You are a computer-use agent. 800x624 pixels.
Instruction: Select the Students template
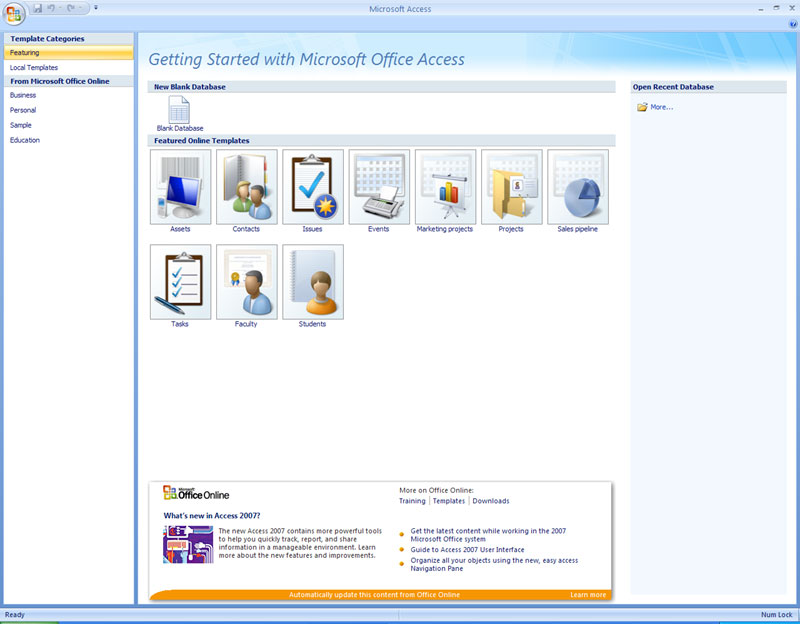313,286
